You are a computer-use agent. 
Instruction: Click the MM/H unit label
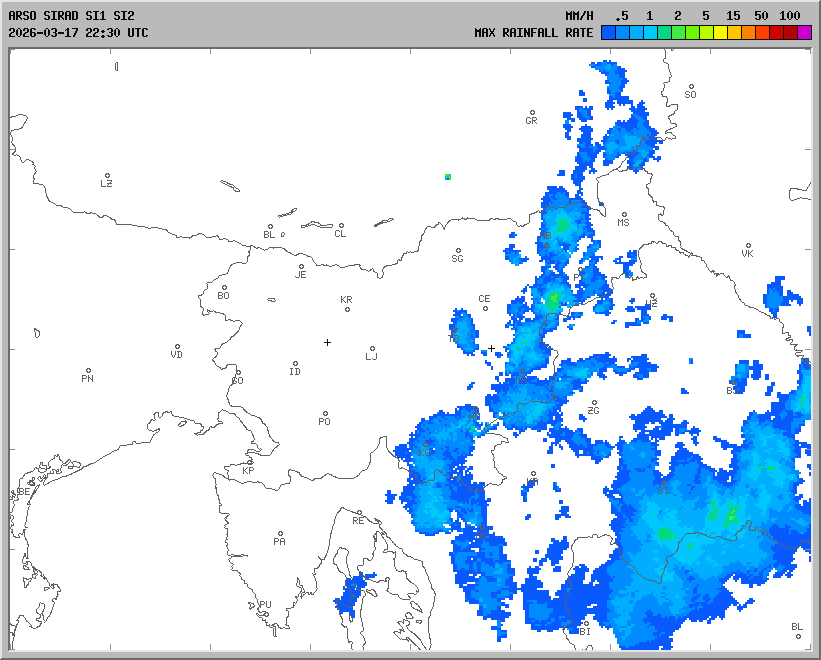(578, 16)
